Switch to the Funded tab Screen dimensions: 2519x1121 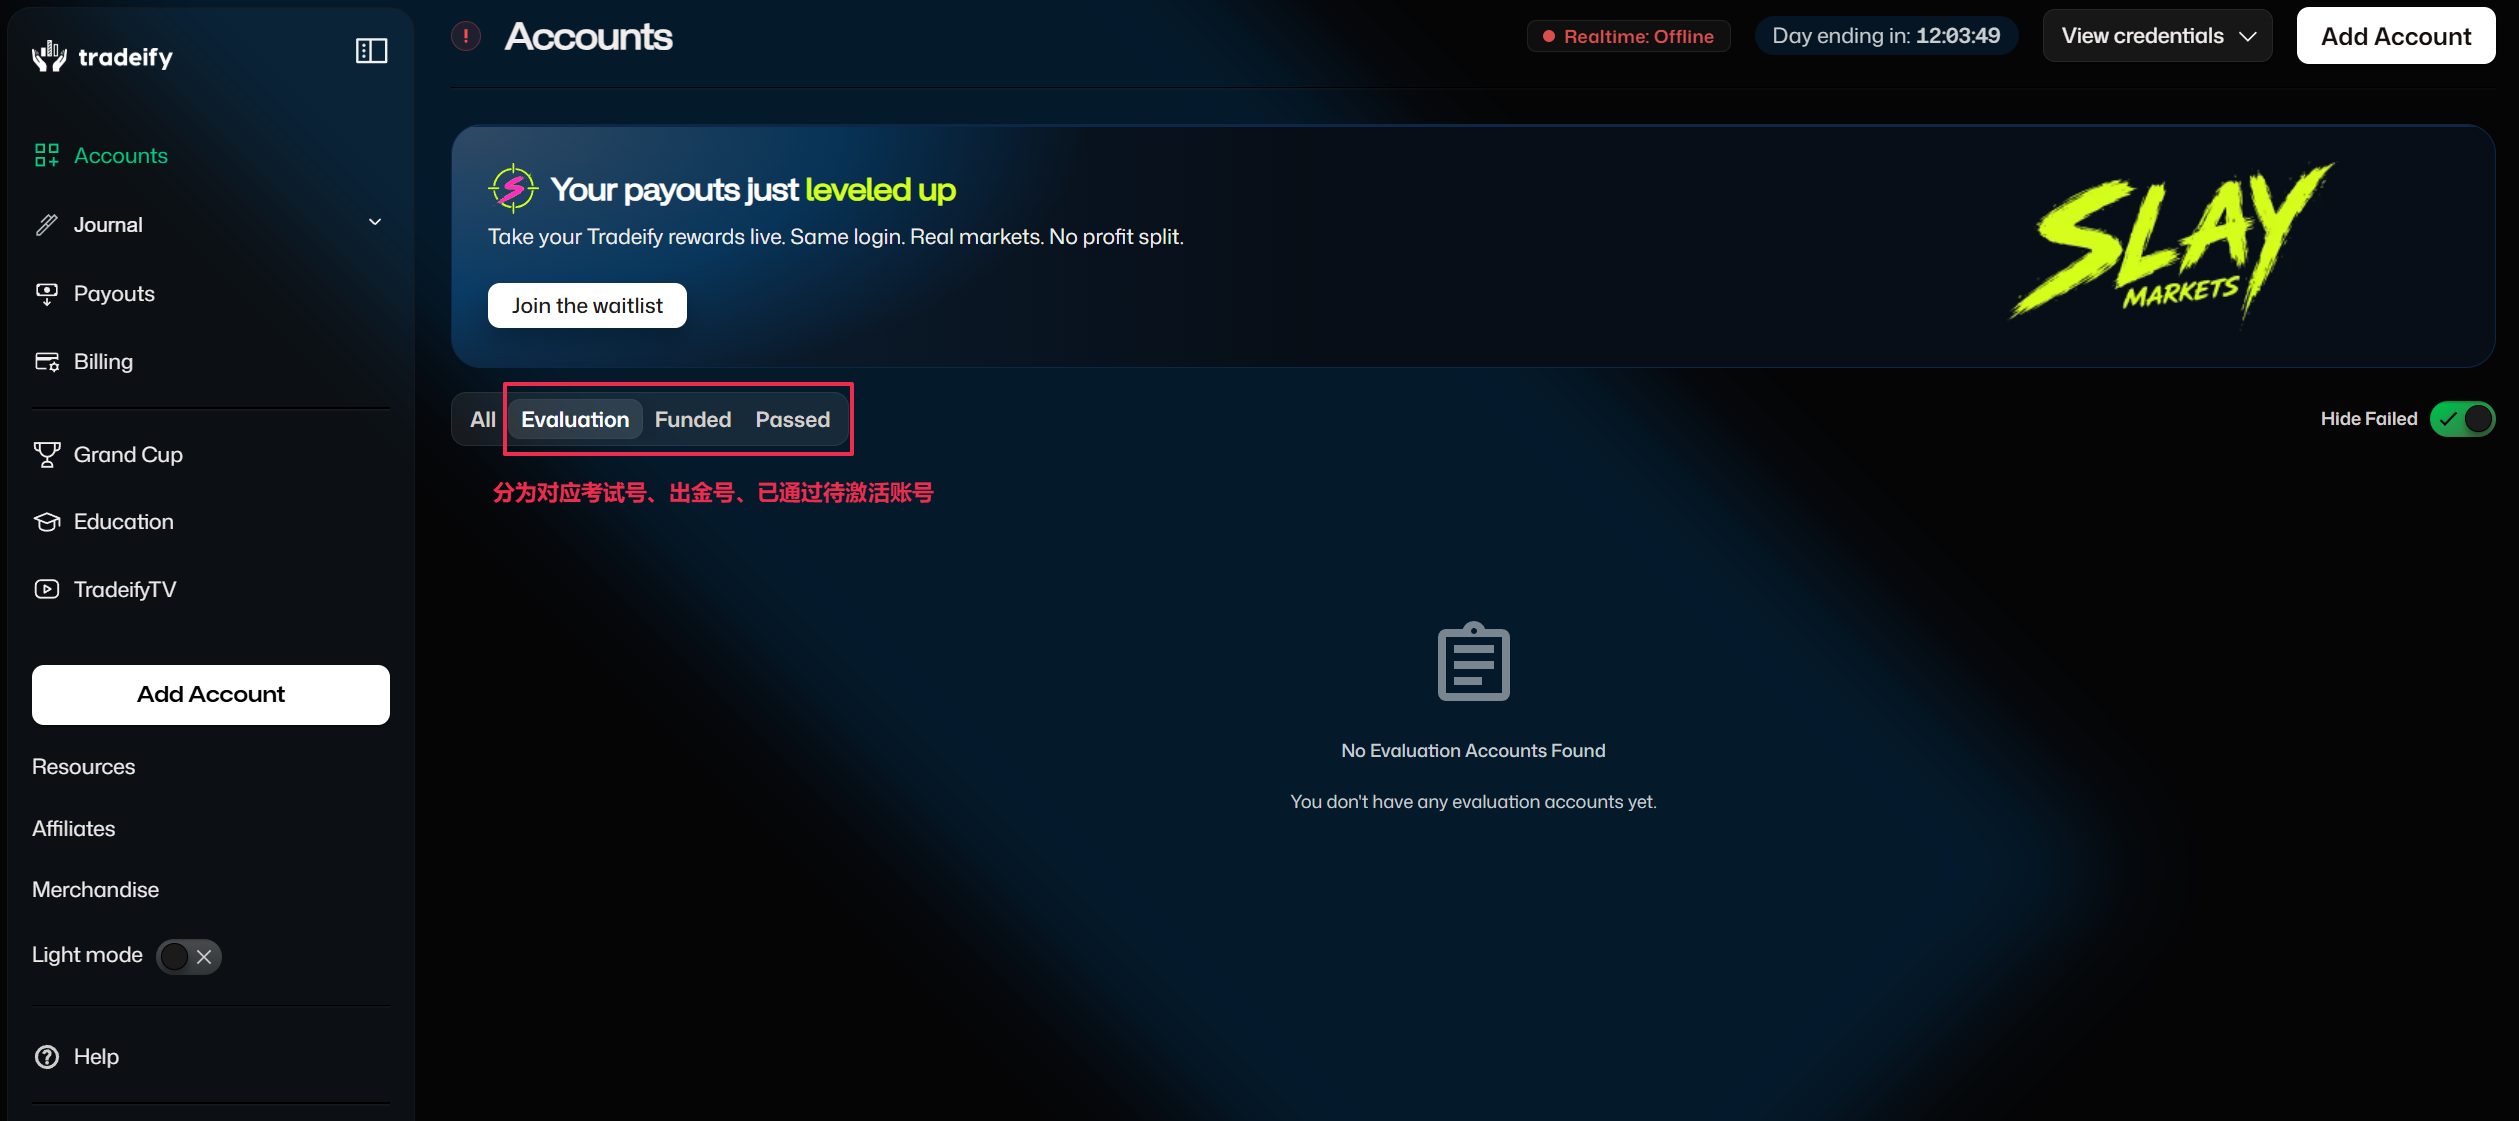point(693,419)
